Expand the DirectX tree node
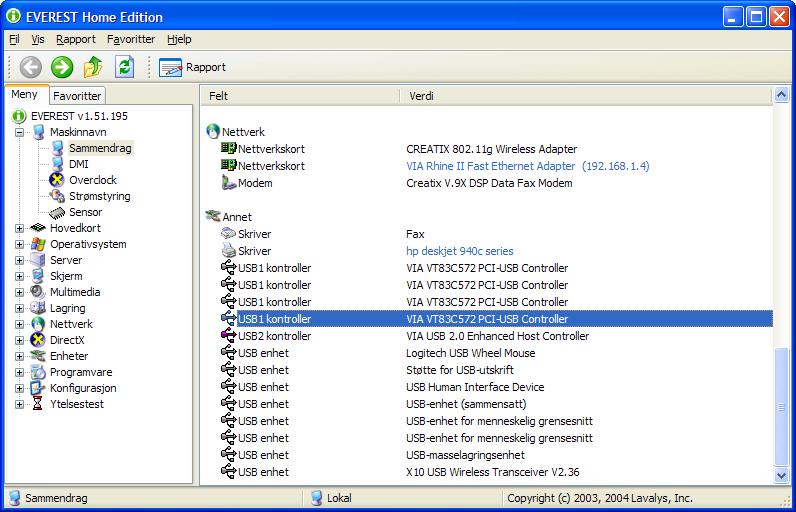The height and width of the screenshot is (512, 796). click(x=19, y=340)
